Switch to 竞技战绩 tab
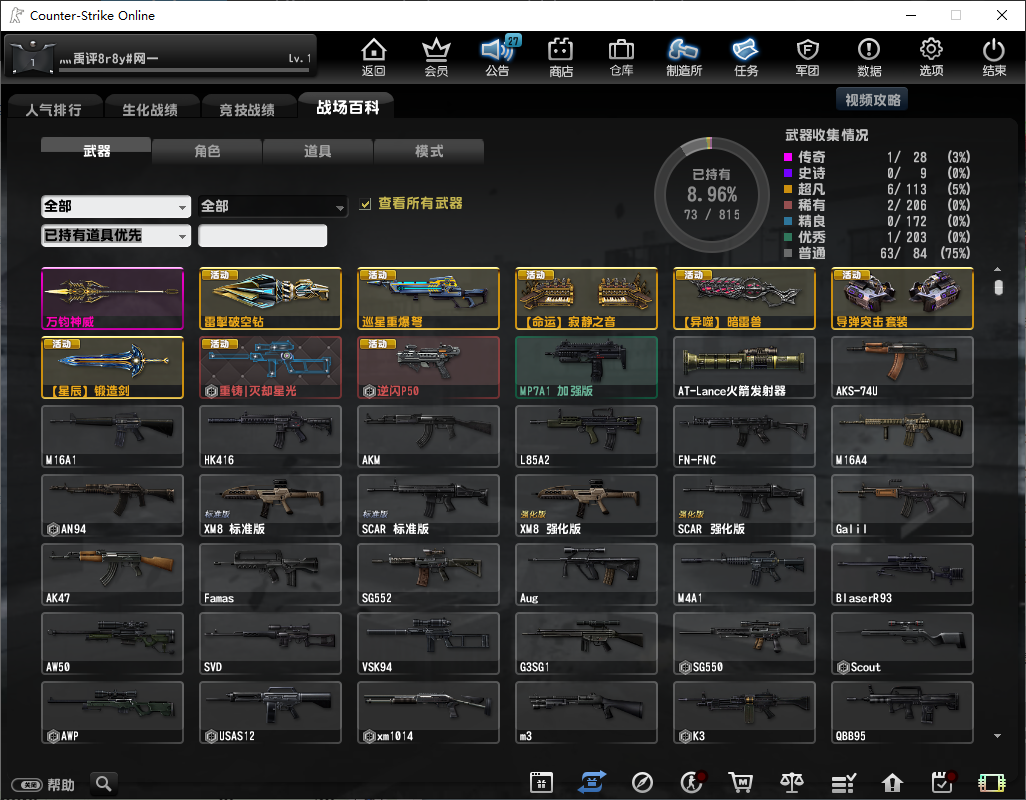Viewport: 1026px width, 800px height. pyautogui.click(x=247, y=110)
